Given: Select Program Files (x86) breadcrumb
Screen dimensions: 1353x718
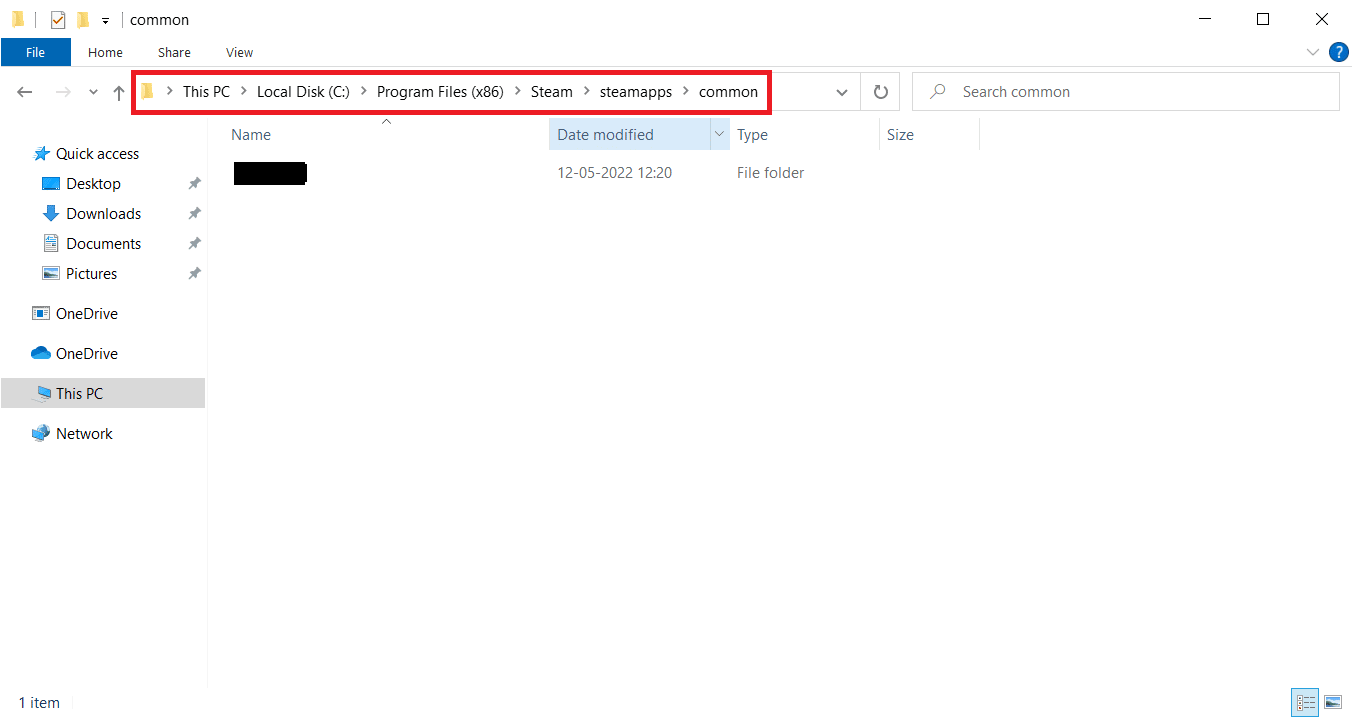Looking at the screenshot, I should click(440, 92).
